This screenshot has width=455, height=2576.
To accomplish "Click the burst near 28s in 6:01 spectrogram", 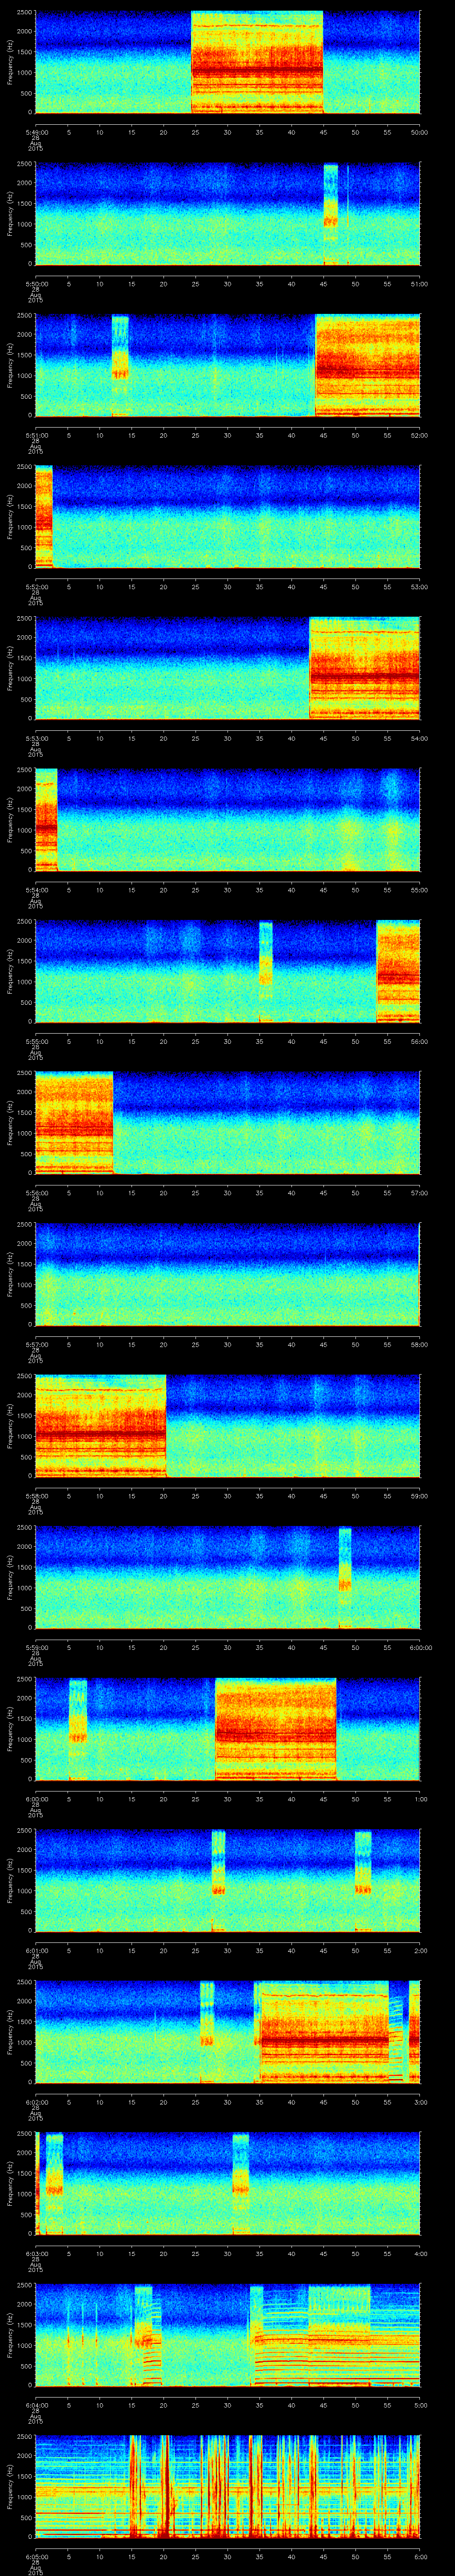I will click(x=218, y=1880).
